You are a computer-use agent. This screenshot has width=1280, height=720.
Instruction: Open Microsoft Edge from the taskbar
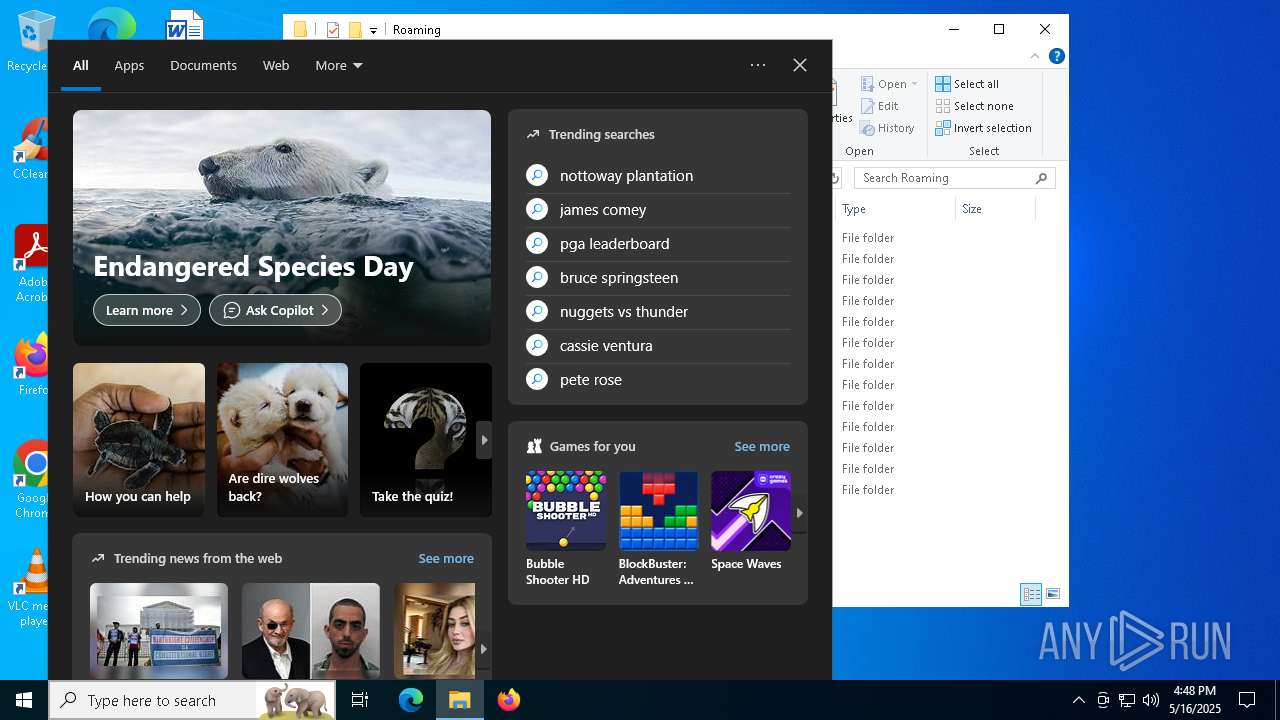(x=411, y=700)
